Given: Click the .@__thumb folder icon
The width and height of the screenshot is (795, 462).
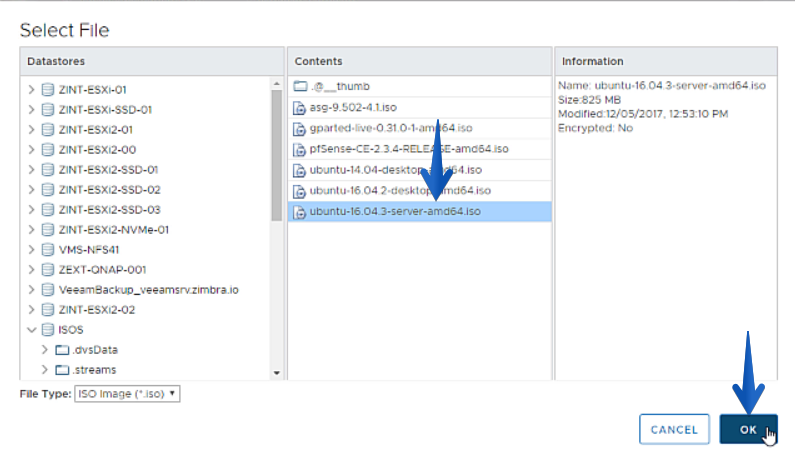Looking at the screenshot, I should pos(300,86).
